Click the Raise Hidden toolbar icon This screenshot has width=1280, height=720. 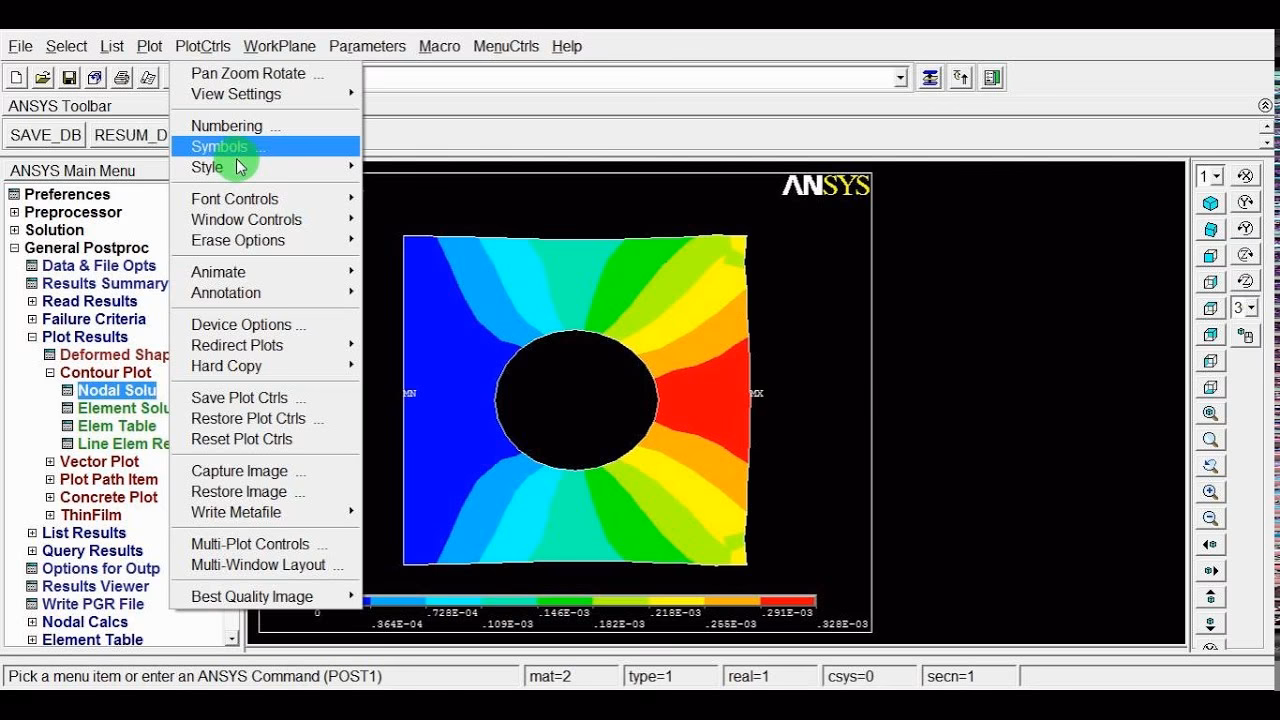click(x=930, y=78)
